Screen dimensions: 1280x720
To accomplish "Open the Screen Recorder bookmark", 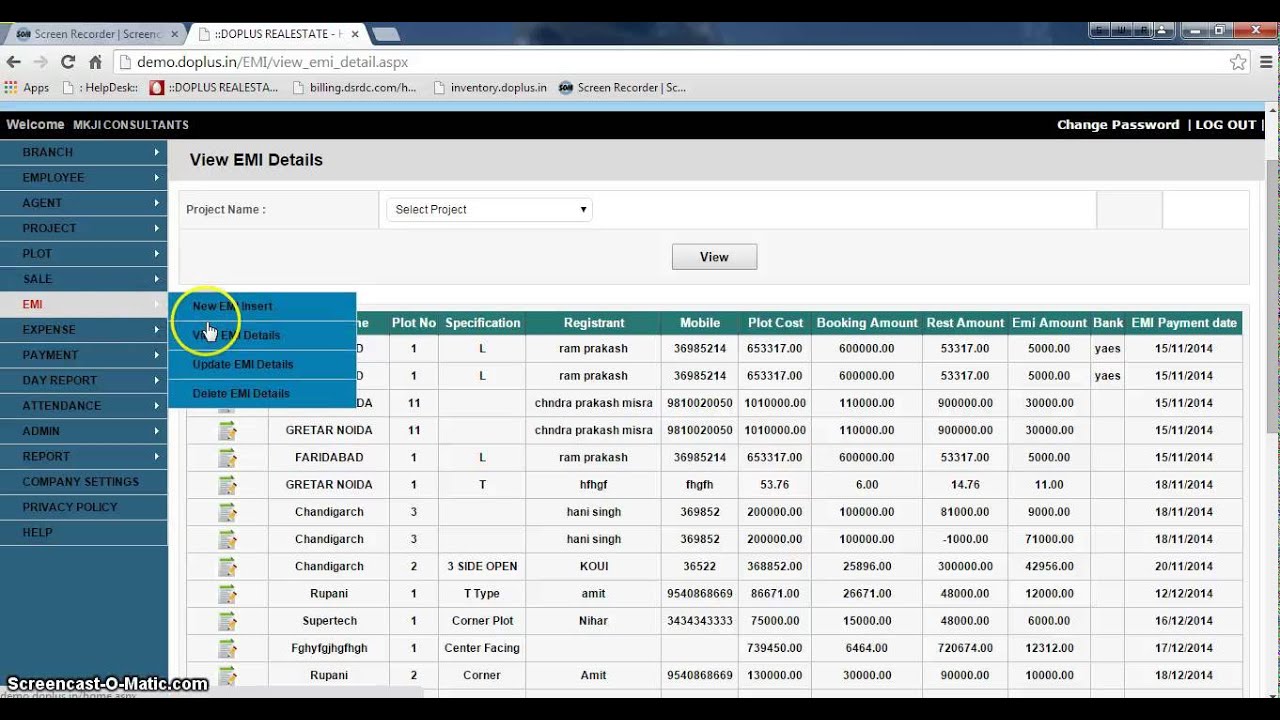I will click(x=622, y=88).
